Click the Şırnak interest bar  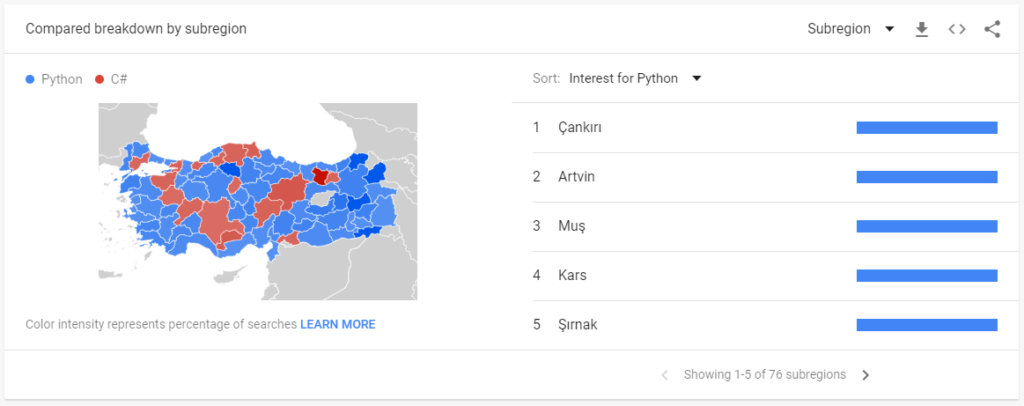[x=927, y=325]
